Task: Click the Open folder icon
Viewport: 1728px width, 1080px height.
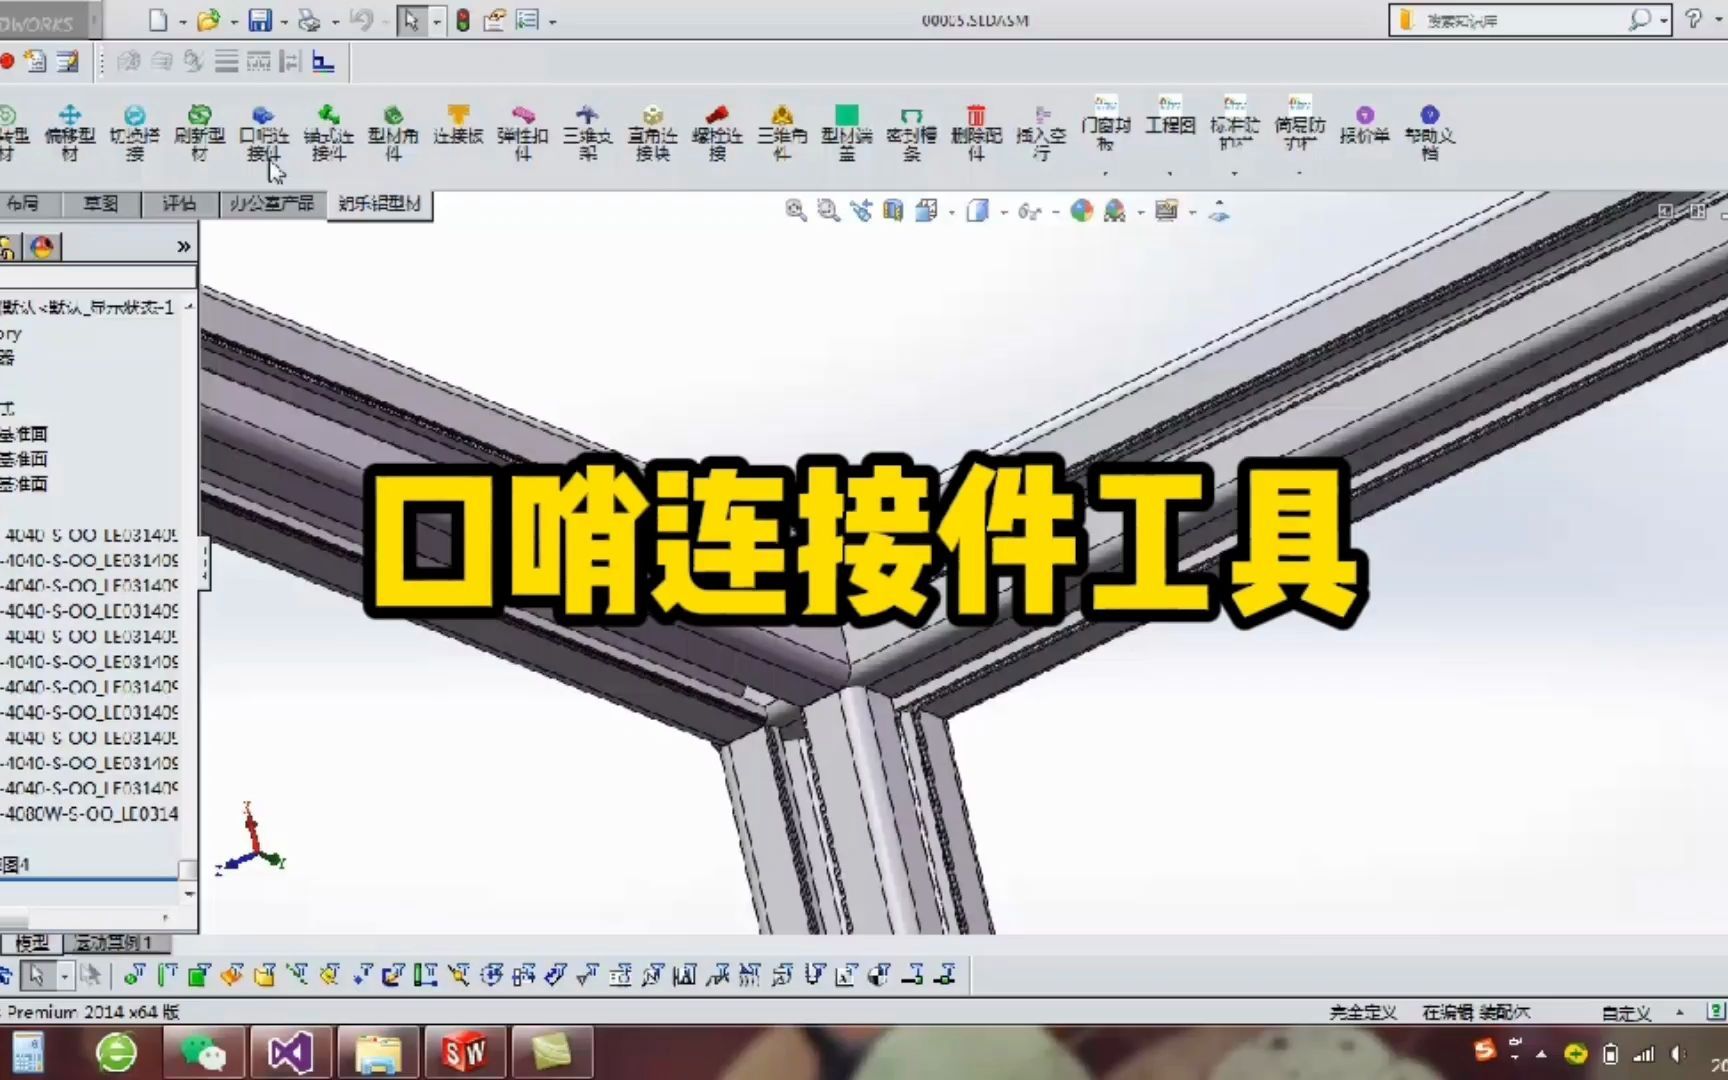Action: [208, 20]
